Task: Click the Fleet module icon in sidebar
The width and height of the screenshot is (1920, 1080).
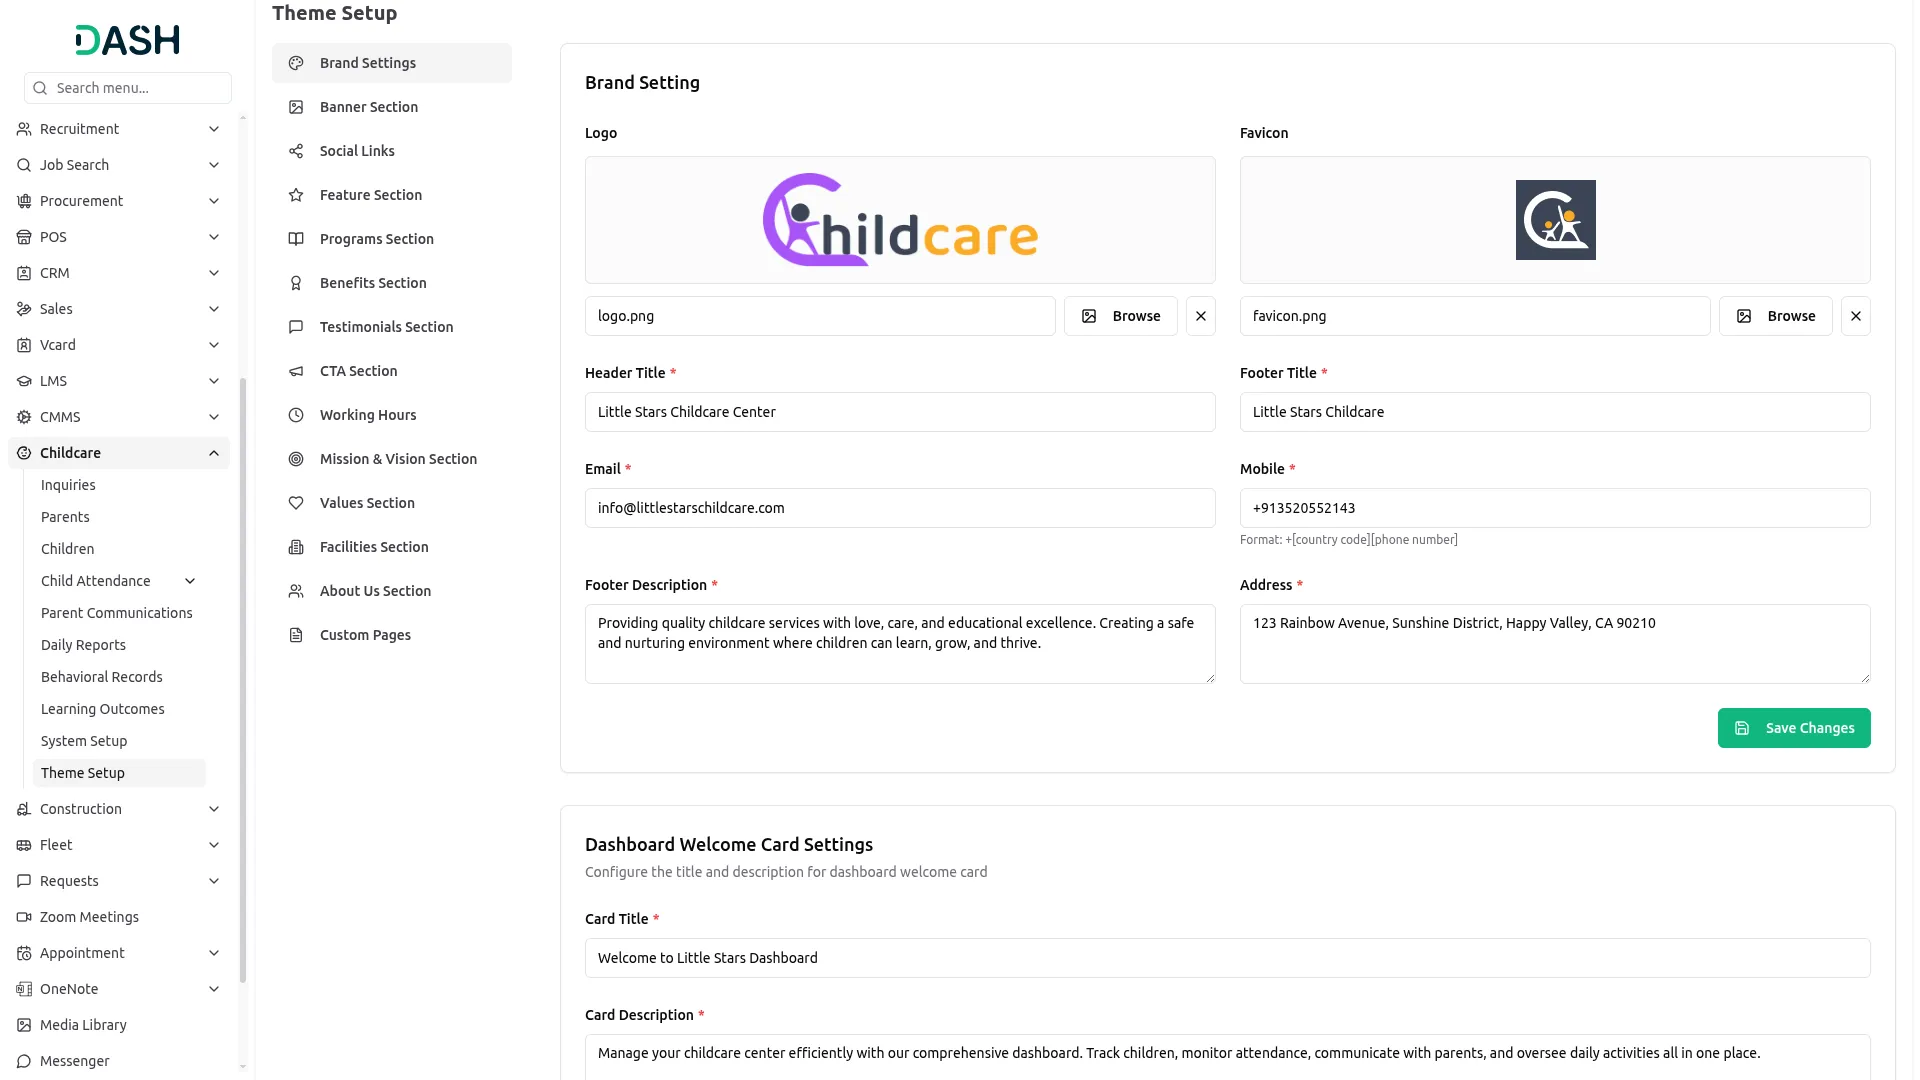Action: [23, 844]
